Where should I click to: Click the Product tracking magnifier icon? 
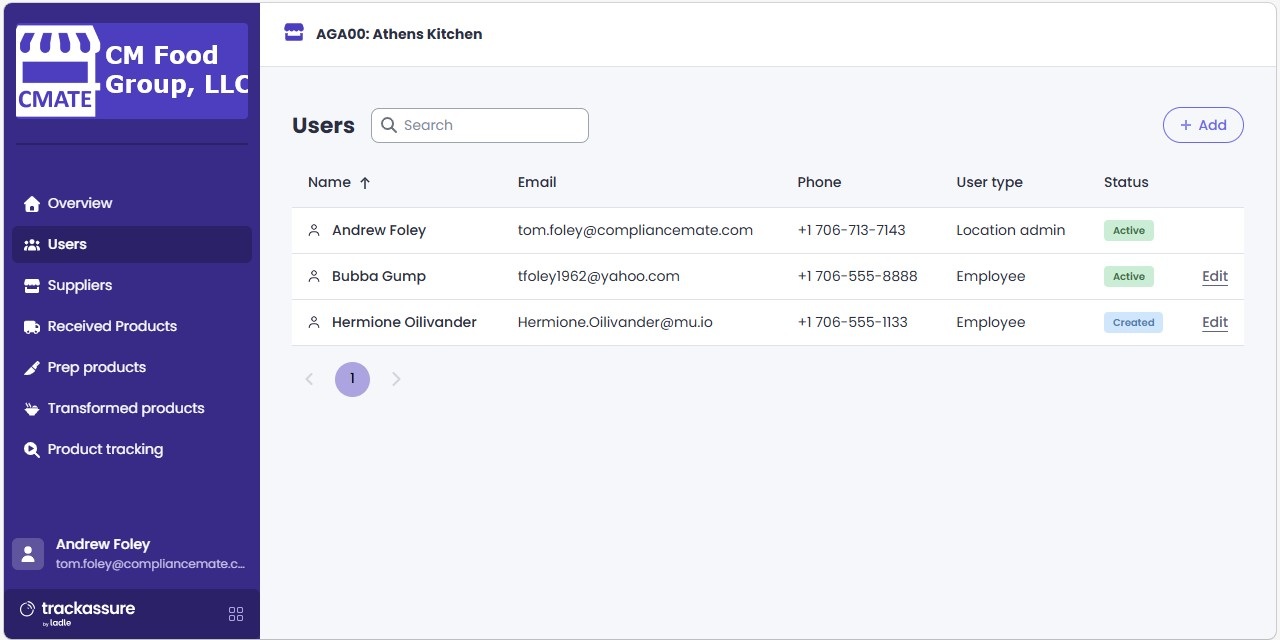[x=32, y=450]
